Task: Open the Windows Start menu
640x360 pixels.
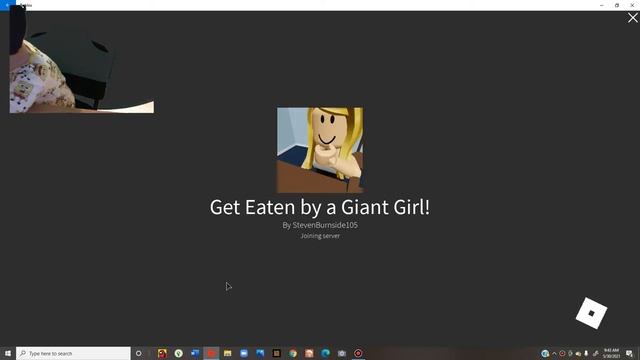Action: click(x=8, y=353)
